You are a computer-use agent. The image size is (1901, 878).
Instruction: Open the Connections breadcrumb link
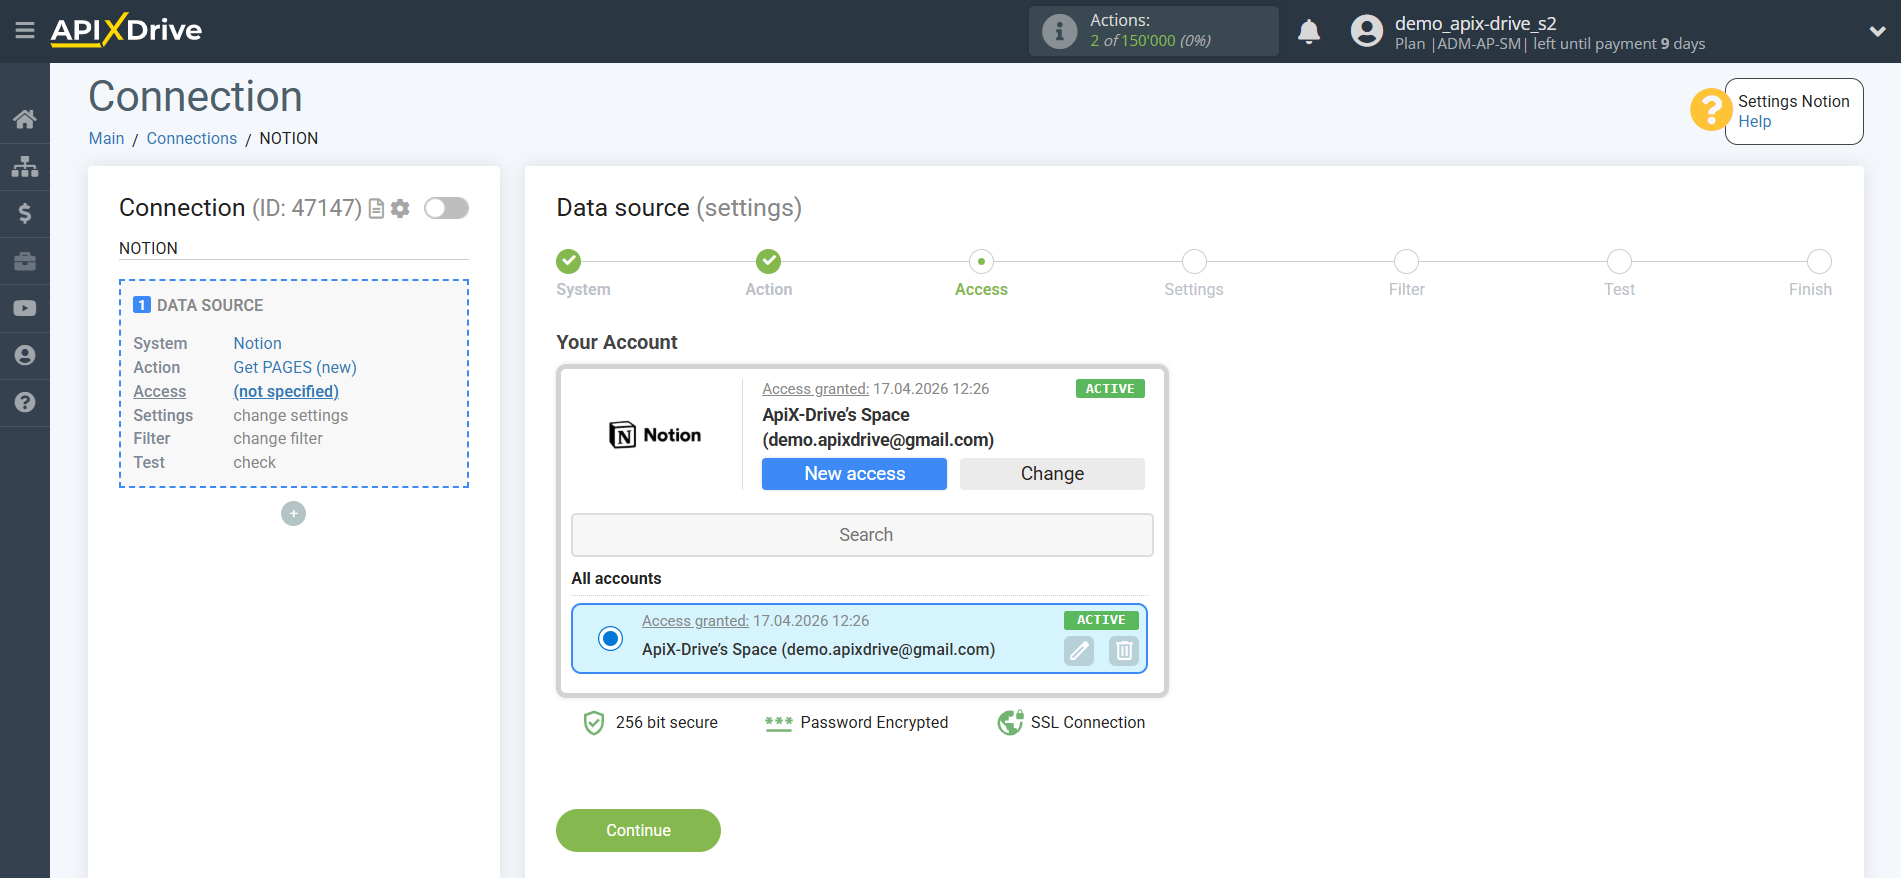(192, 138)
